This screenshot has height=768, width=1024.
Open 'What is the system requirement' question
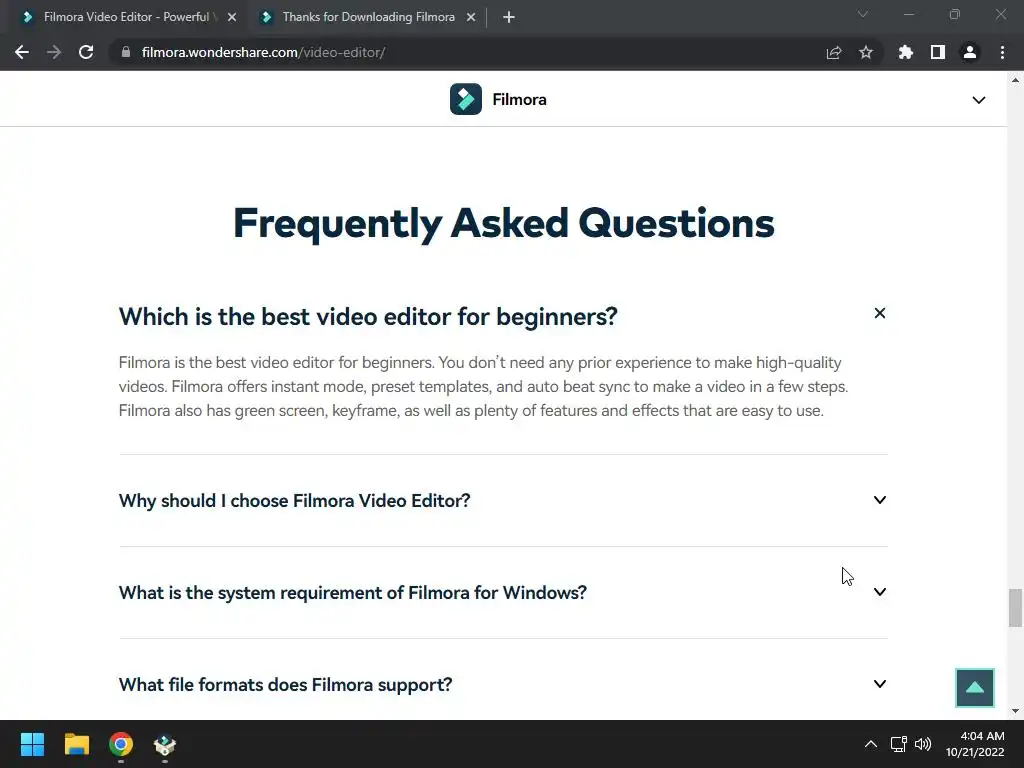point(353,593)
